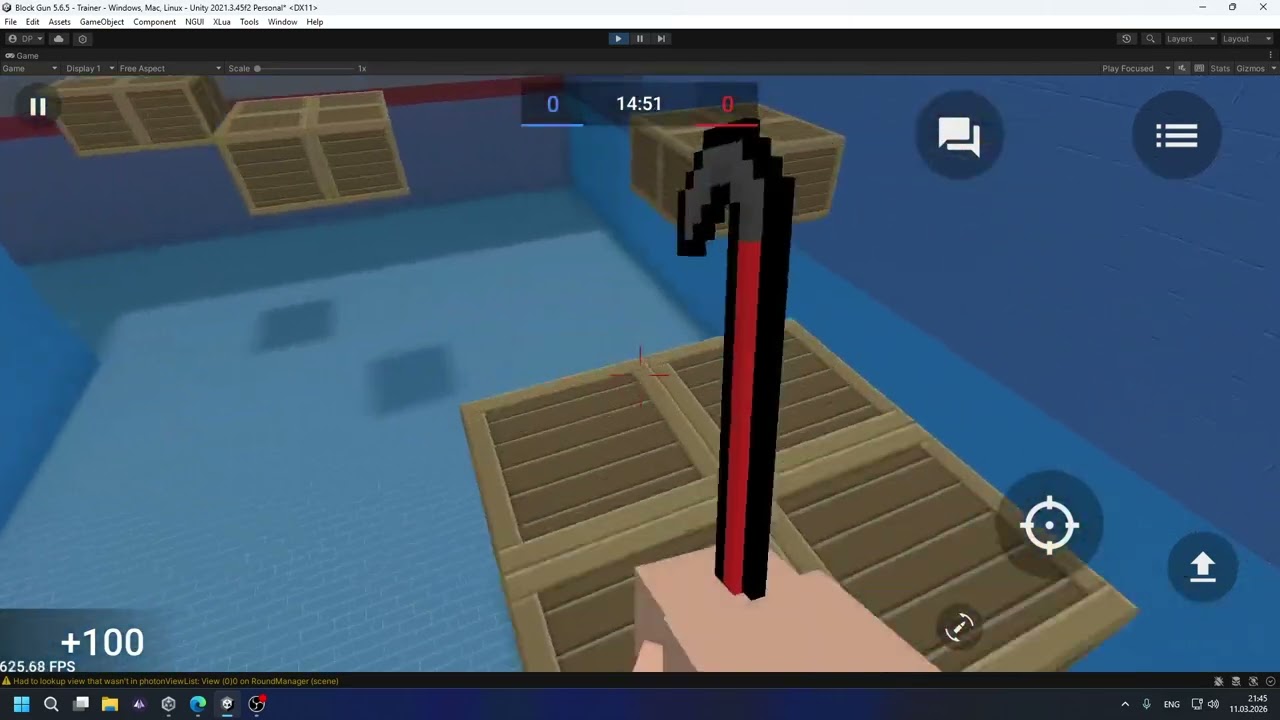Open the in-game chat bubble button

pyautogui.click(x=959, y=136)
